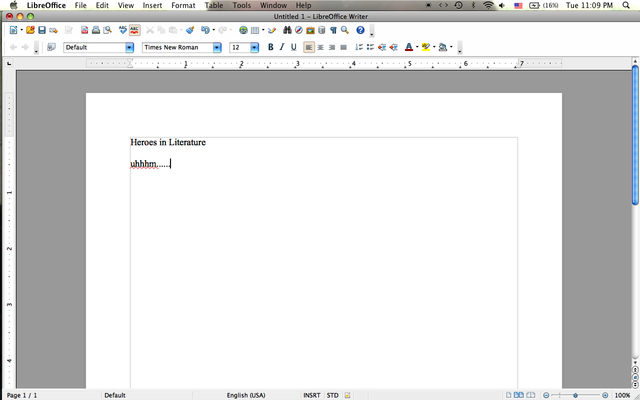
Task: Click the zoom in plus button
Action: (x=605, y=395)
